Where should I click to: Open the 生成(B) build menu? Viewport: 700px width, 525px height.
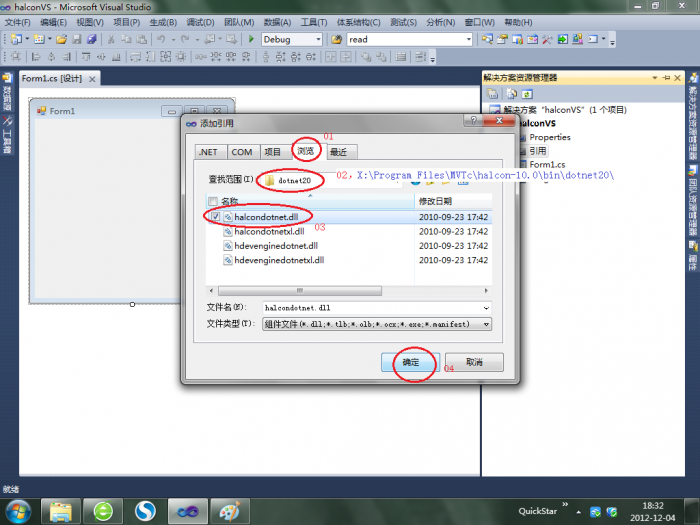coord(163,22)
